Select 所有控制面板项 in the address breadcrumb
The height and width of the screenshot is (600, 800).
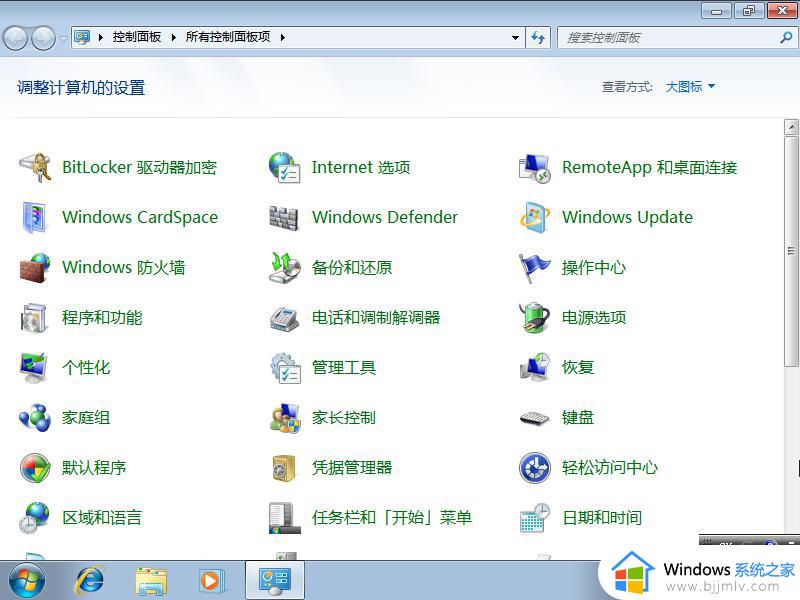tap(228, 37)
